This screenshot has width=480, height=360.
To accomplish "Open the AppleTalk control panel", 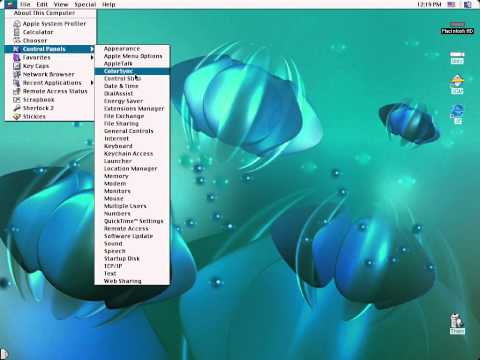I will click(132, 63).
